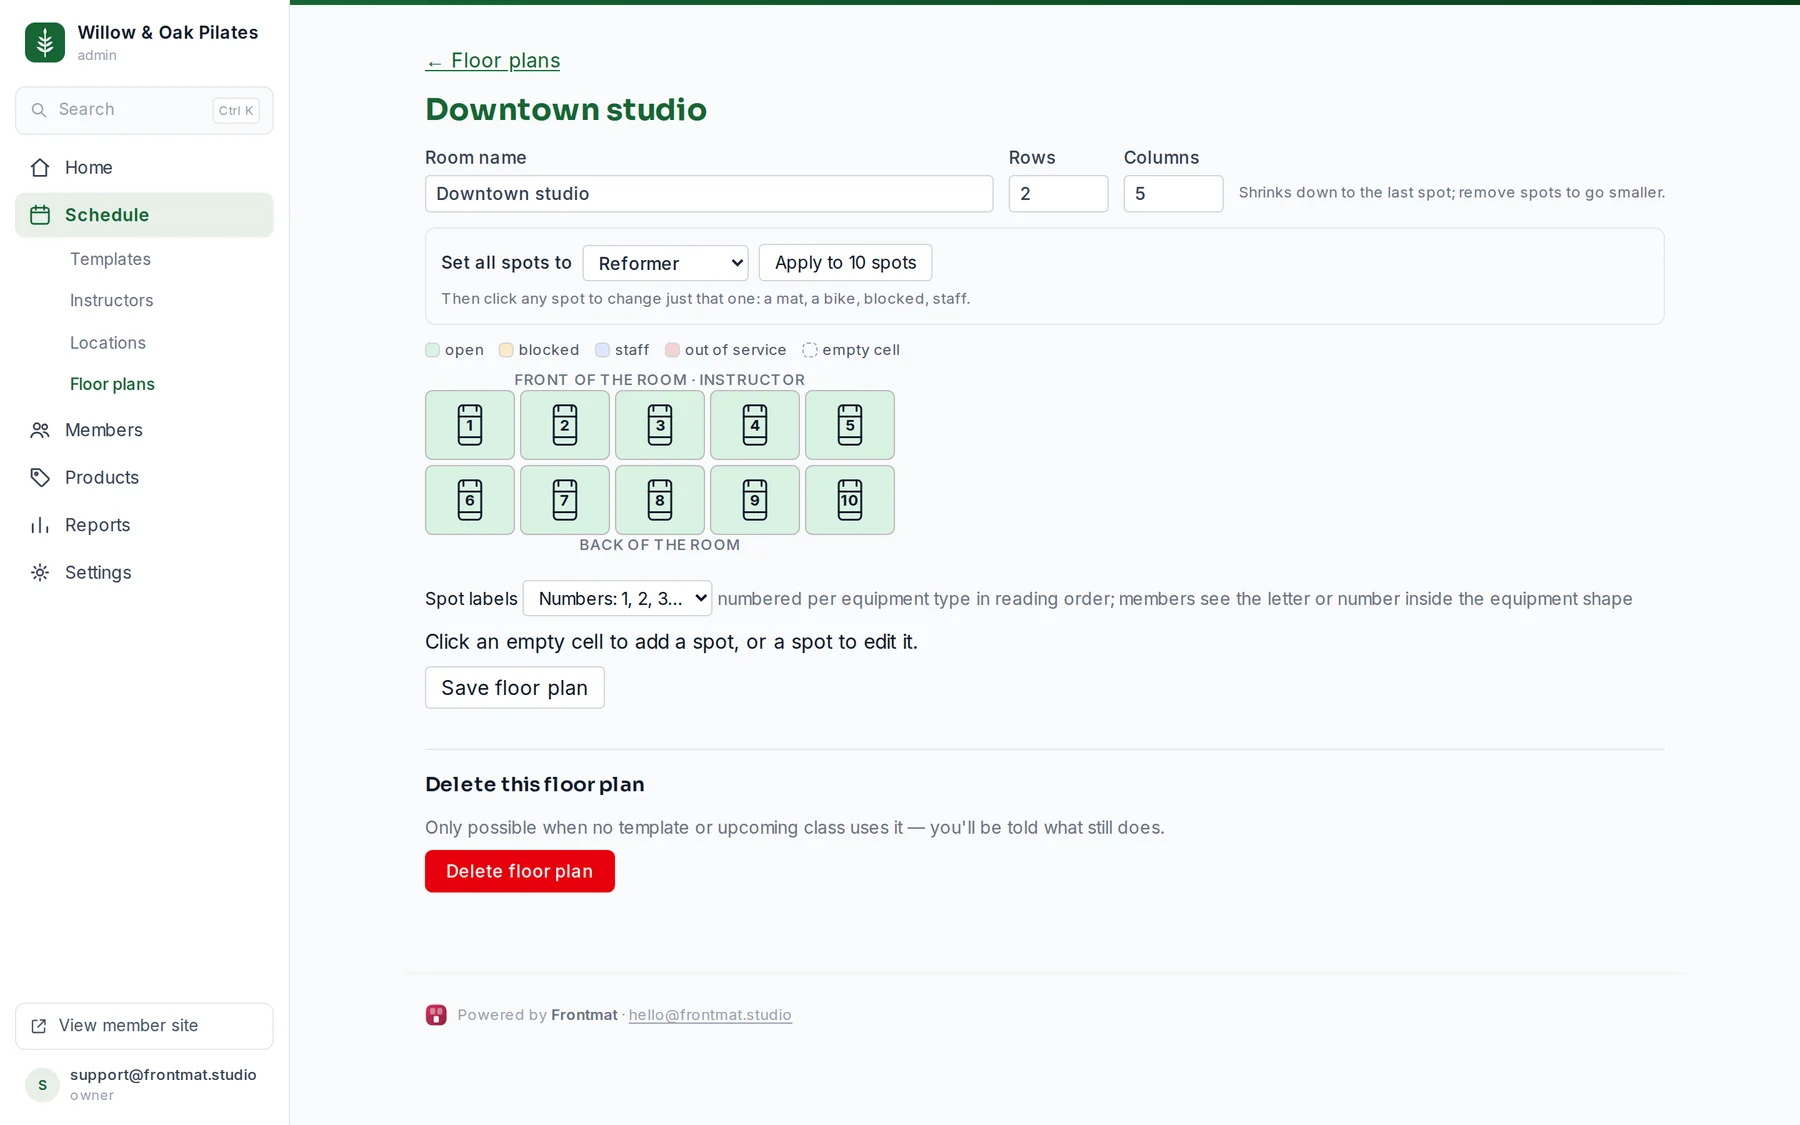Viewport: 1800px width, 1125px height.
Task: Open the Set all spots to Reformer dropdown
Action: 666,263
